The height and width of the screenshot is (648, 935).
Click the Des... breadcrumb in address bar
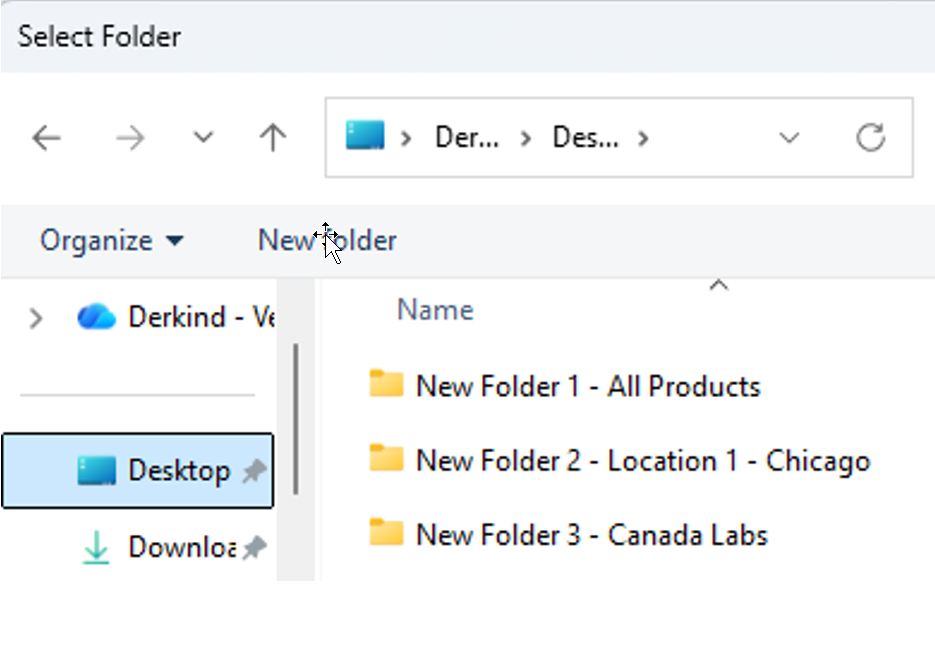click(x=586, y=138)
